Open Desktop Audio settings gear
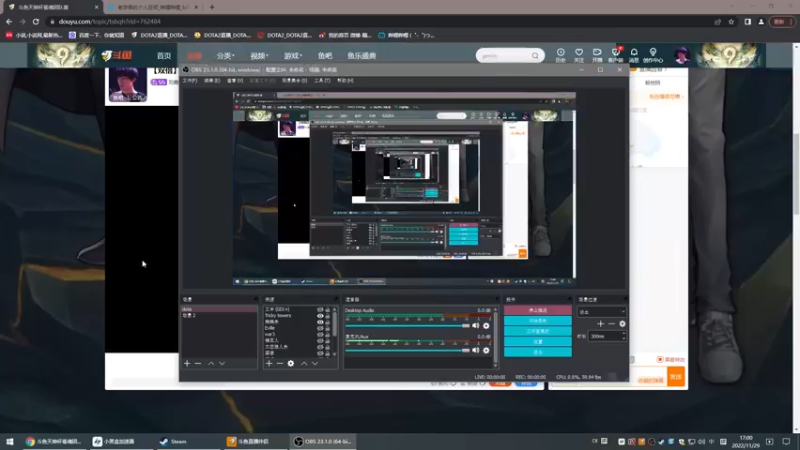800x450 pixels. click(486, 326)
